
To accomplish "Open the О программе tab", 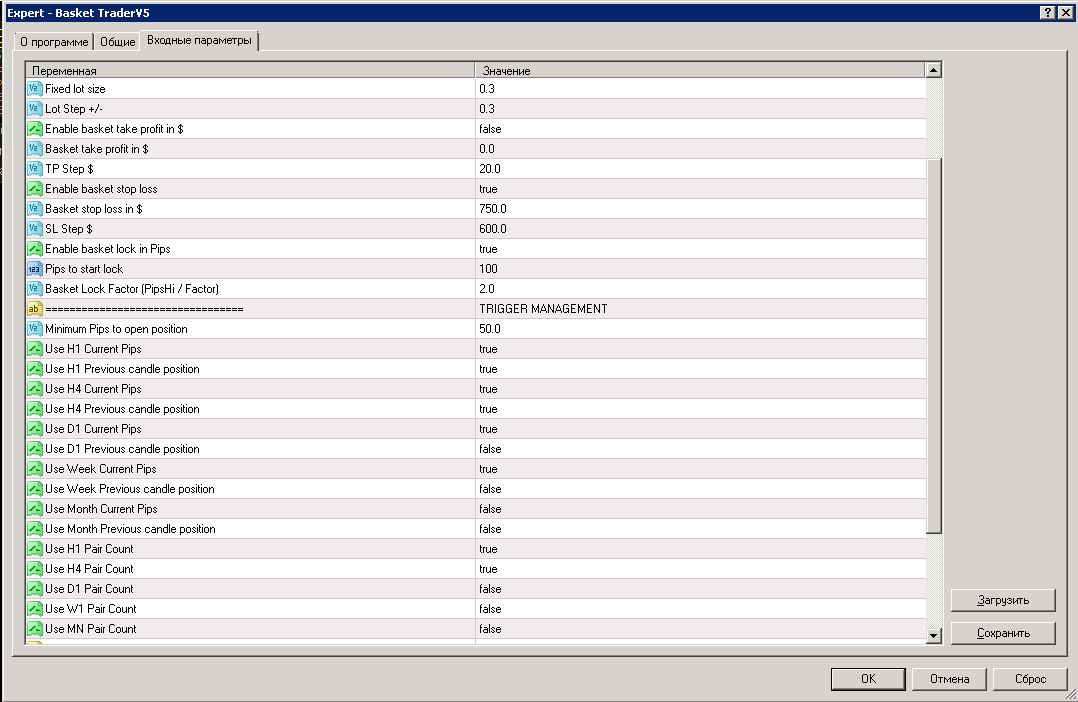I will pyautogui.click(x=54, y=42).
